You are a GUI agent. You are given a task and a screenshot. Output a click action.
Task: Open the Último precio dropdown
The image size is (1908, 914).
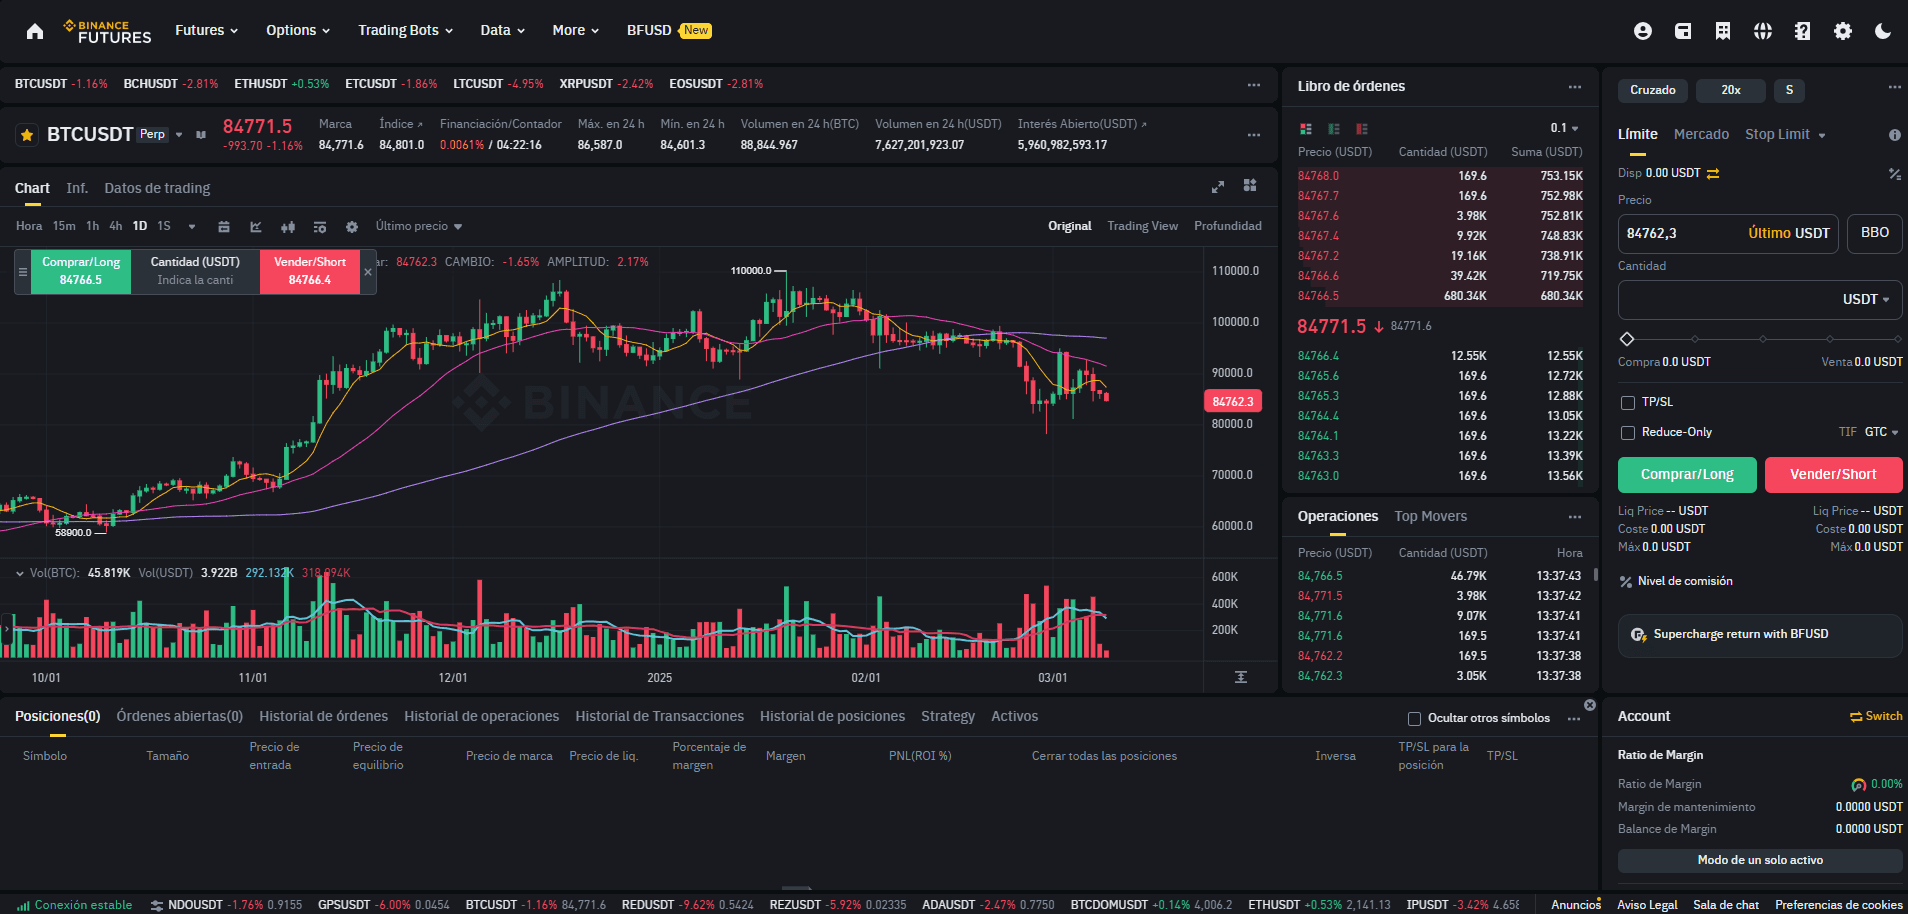pos(419,226)
